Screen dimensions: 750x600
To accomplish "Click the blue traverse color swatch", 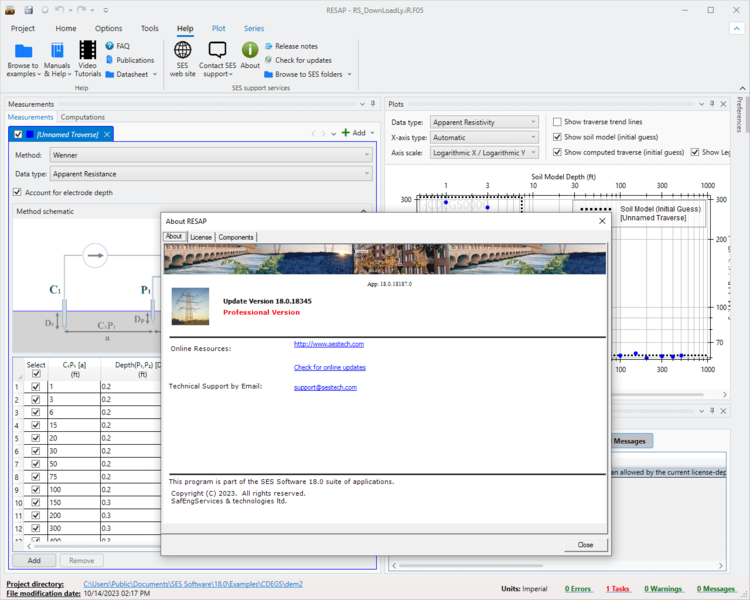I will 31,134.
